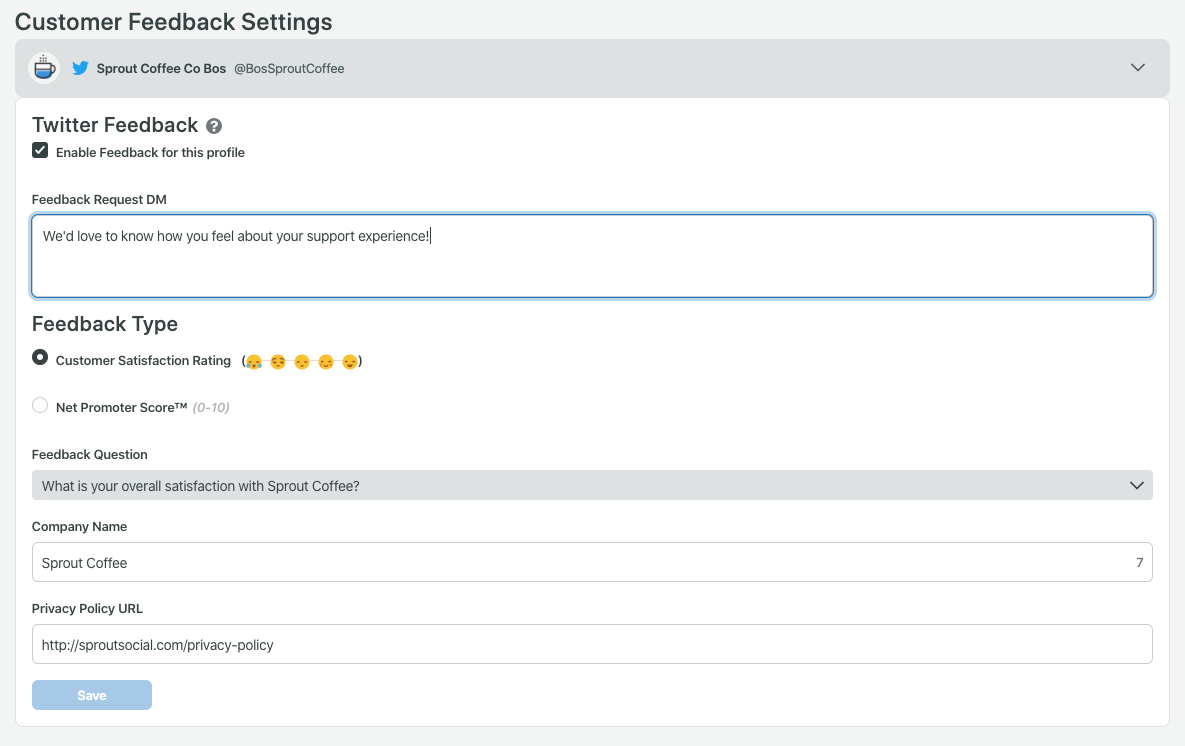Screen dimensions: 1185x746
Task: Select Net Promoter Score radio button
Action: tap(40, 405)
